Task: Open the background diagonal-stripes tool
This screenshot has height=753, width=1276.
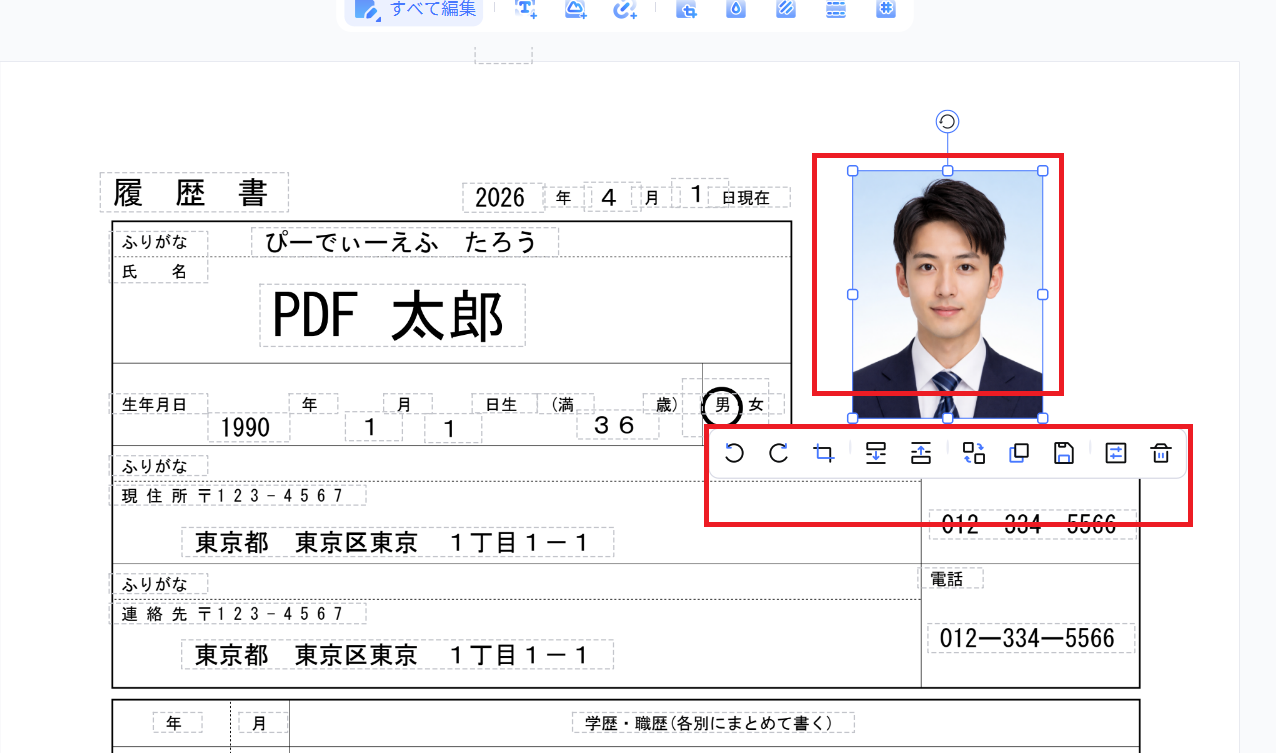Action: coord(786,9)
